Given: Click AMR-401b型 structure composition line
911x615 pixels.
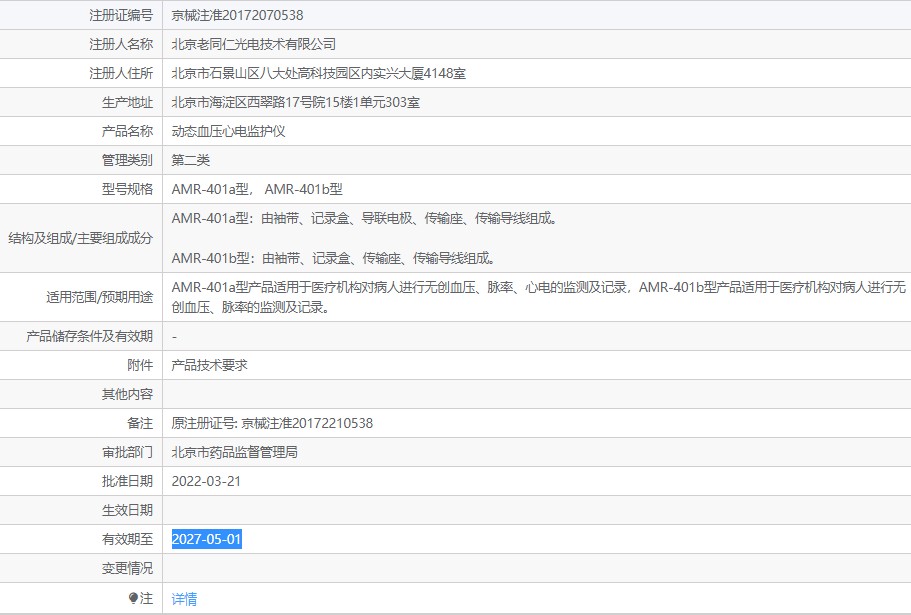Looking at the screenshot, I should pos(333,258).
